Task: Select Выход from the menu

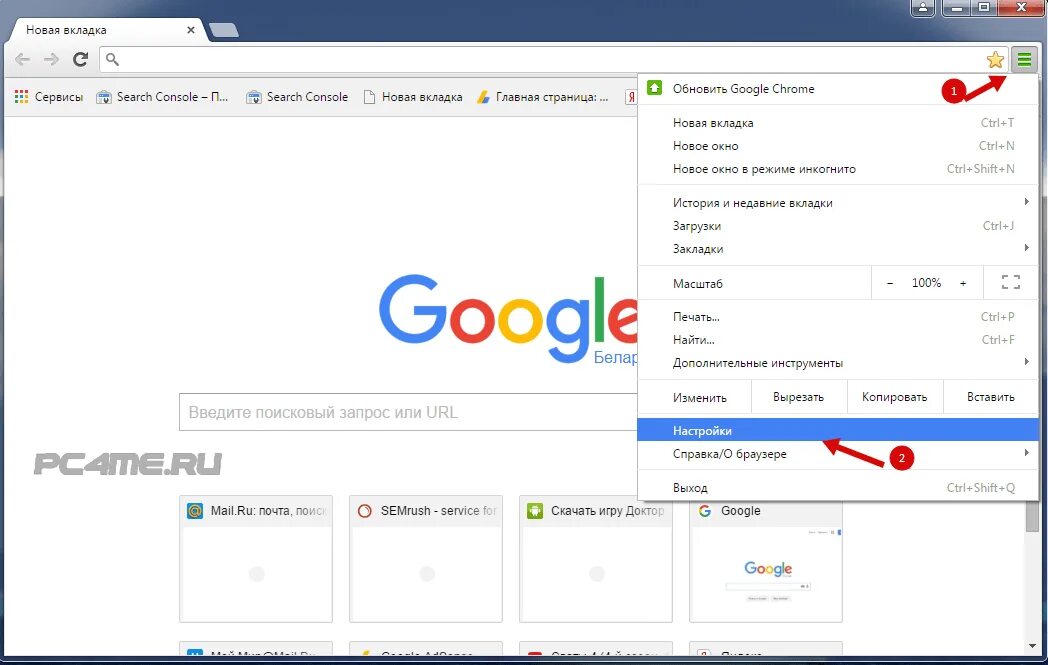Action: (838, 488)
